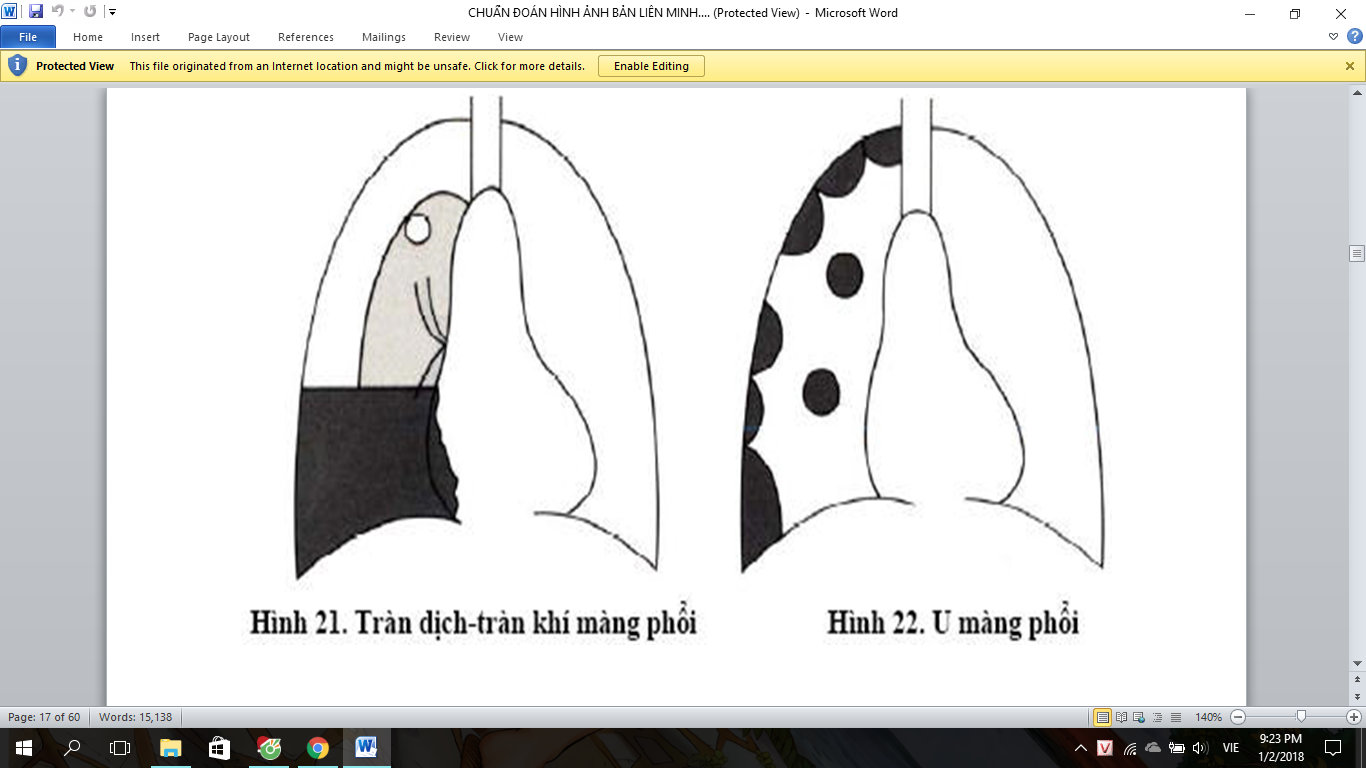This screenshot has width=1366, height=768.
Task: Click the Previous Page browse arrow
Action: click(1357, 681)
